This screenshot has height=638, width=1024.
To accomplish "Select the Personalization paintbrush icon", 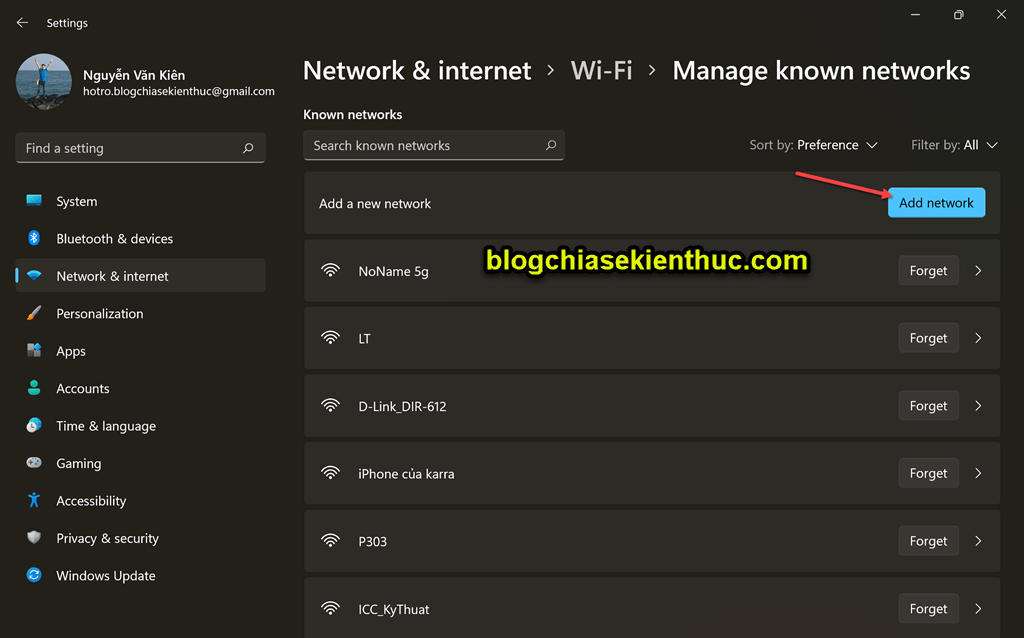I will click(x=34, y=313).
